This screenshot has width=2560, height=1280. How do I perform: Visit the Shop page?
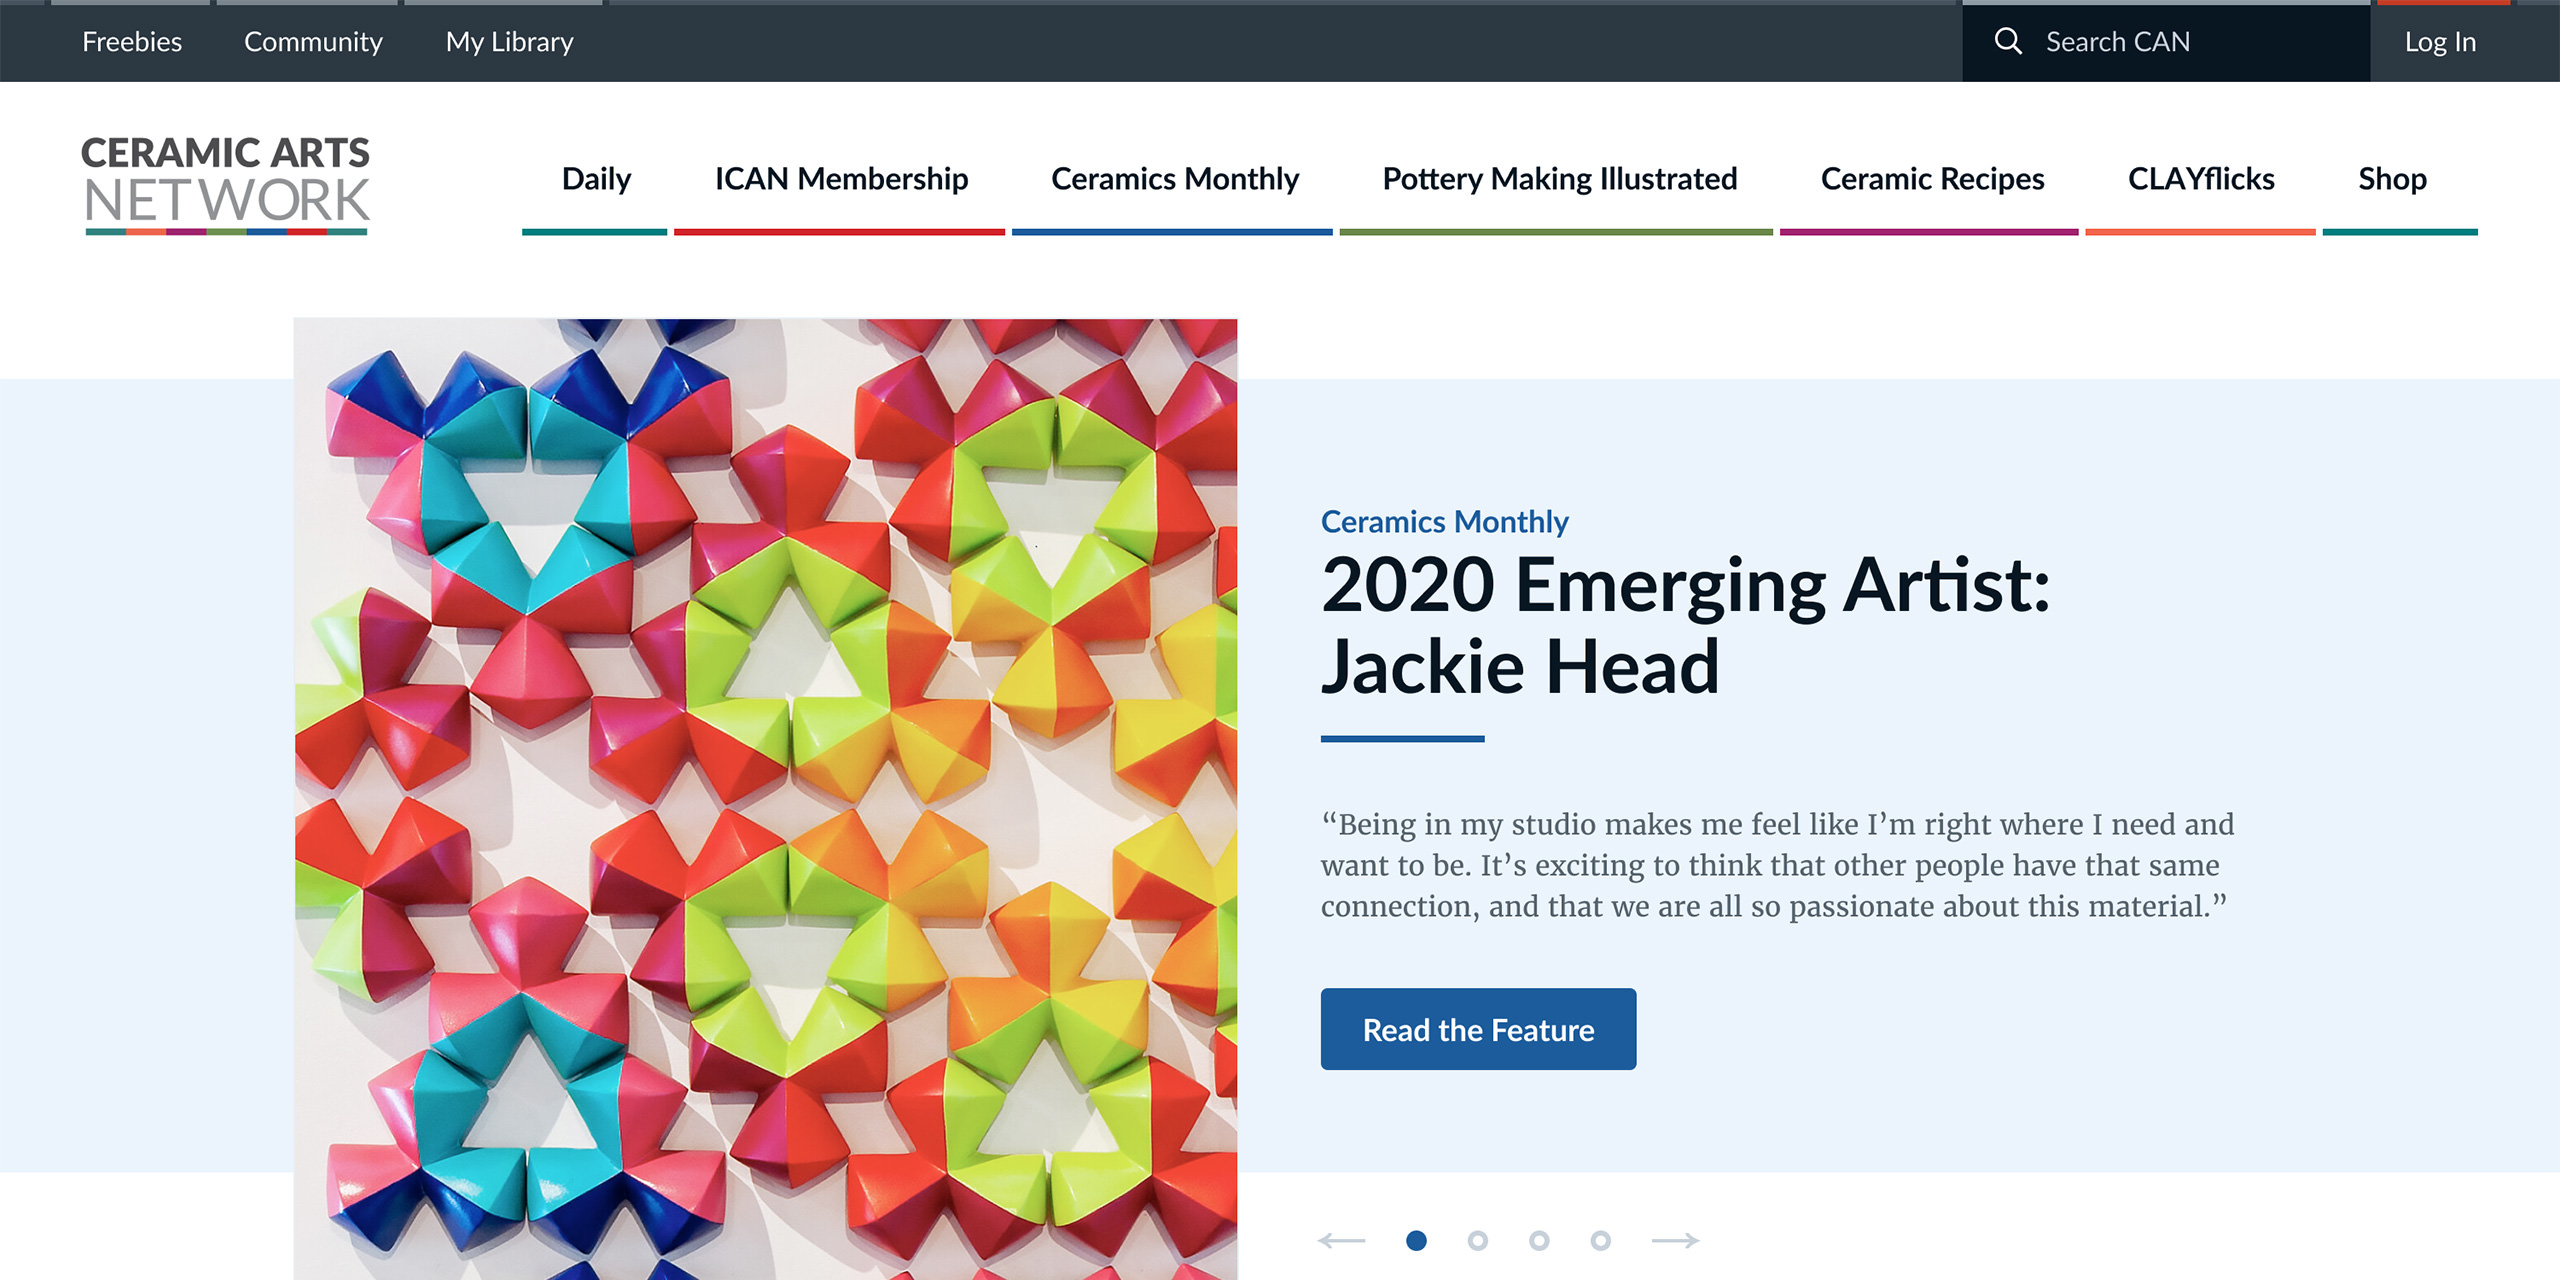2392,179
